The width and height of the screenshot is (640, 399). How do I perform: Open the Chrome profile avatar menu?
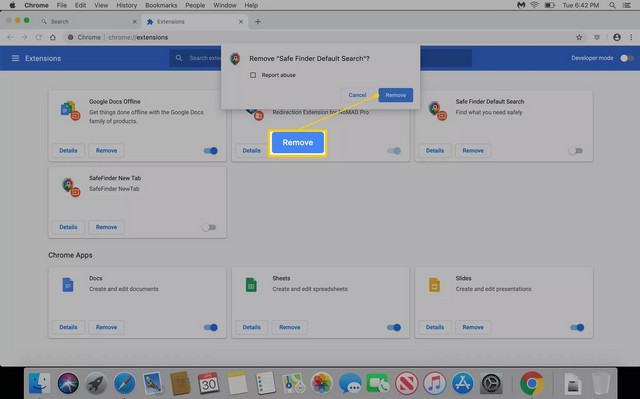pos(617,37)
